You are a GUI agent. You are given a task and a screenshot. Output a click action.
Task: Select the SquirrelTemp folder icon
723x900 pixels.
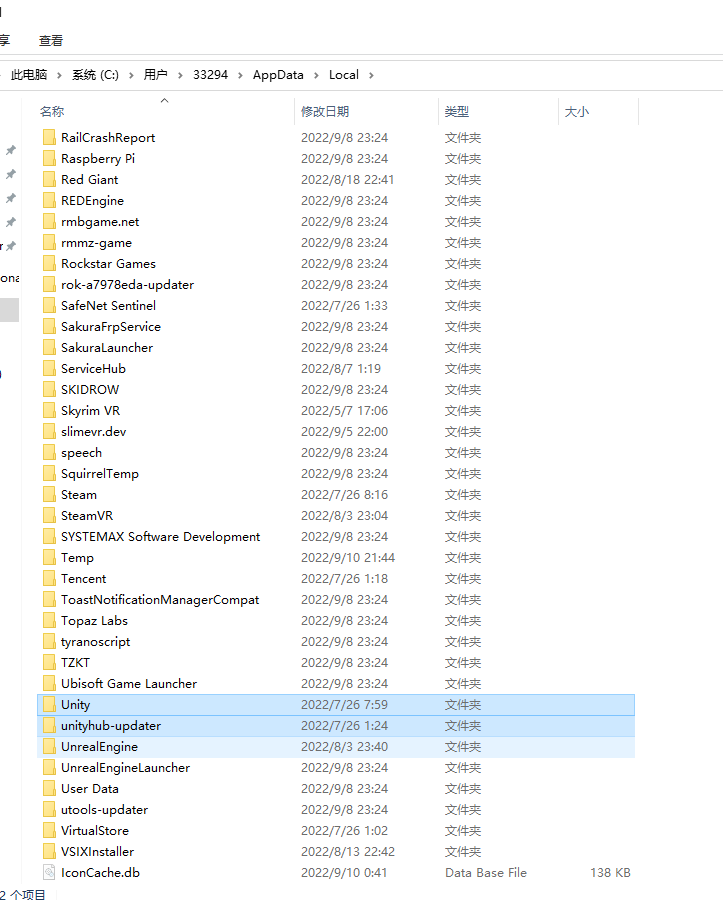49,474
